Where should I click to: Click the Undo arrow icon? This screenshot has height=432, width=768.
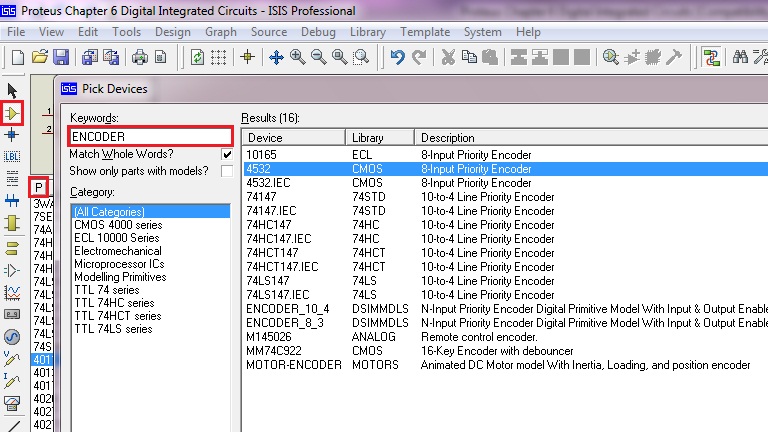coord(398,57)
